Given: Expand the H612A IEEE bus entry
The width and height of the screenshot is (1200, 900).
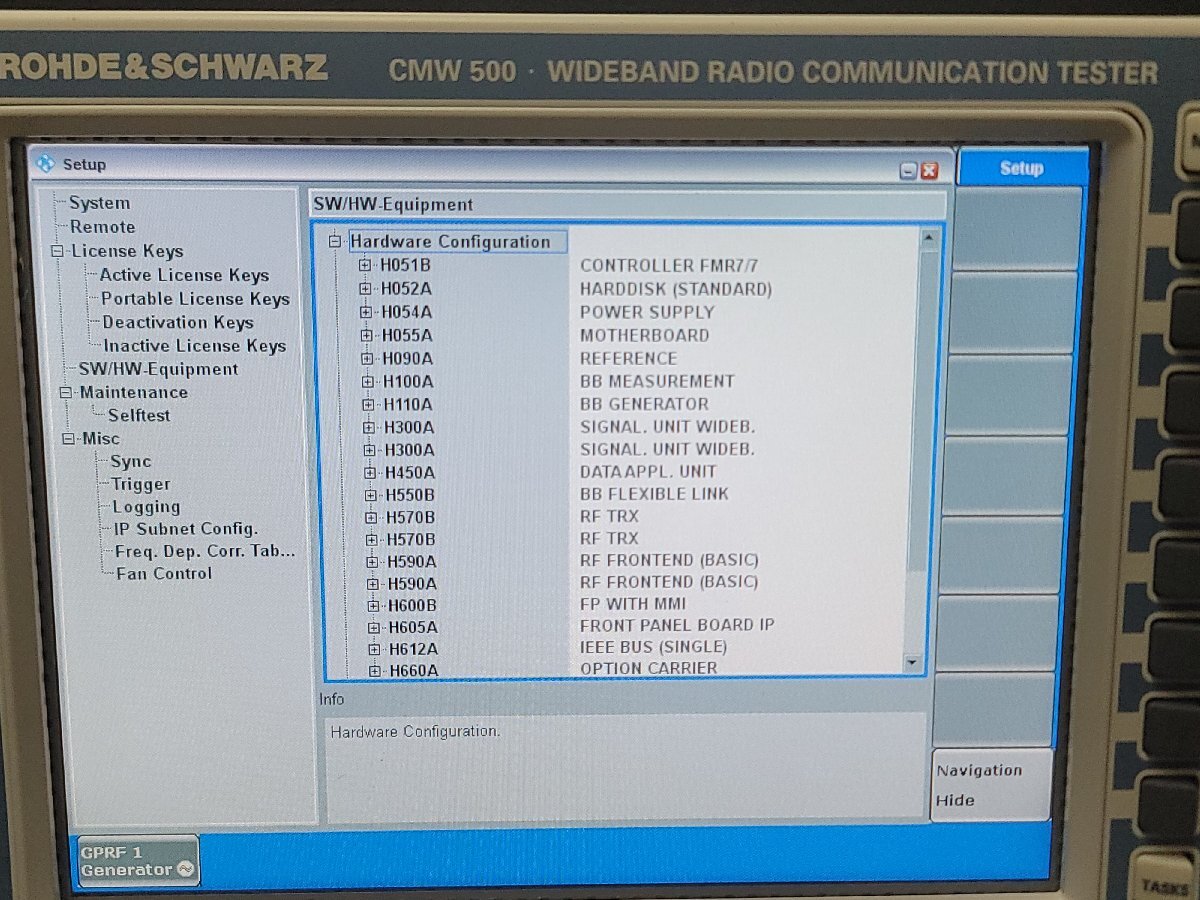Looking at the screenshot, I should 374,649.
